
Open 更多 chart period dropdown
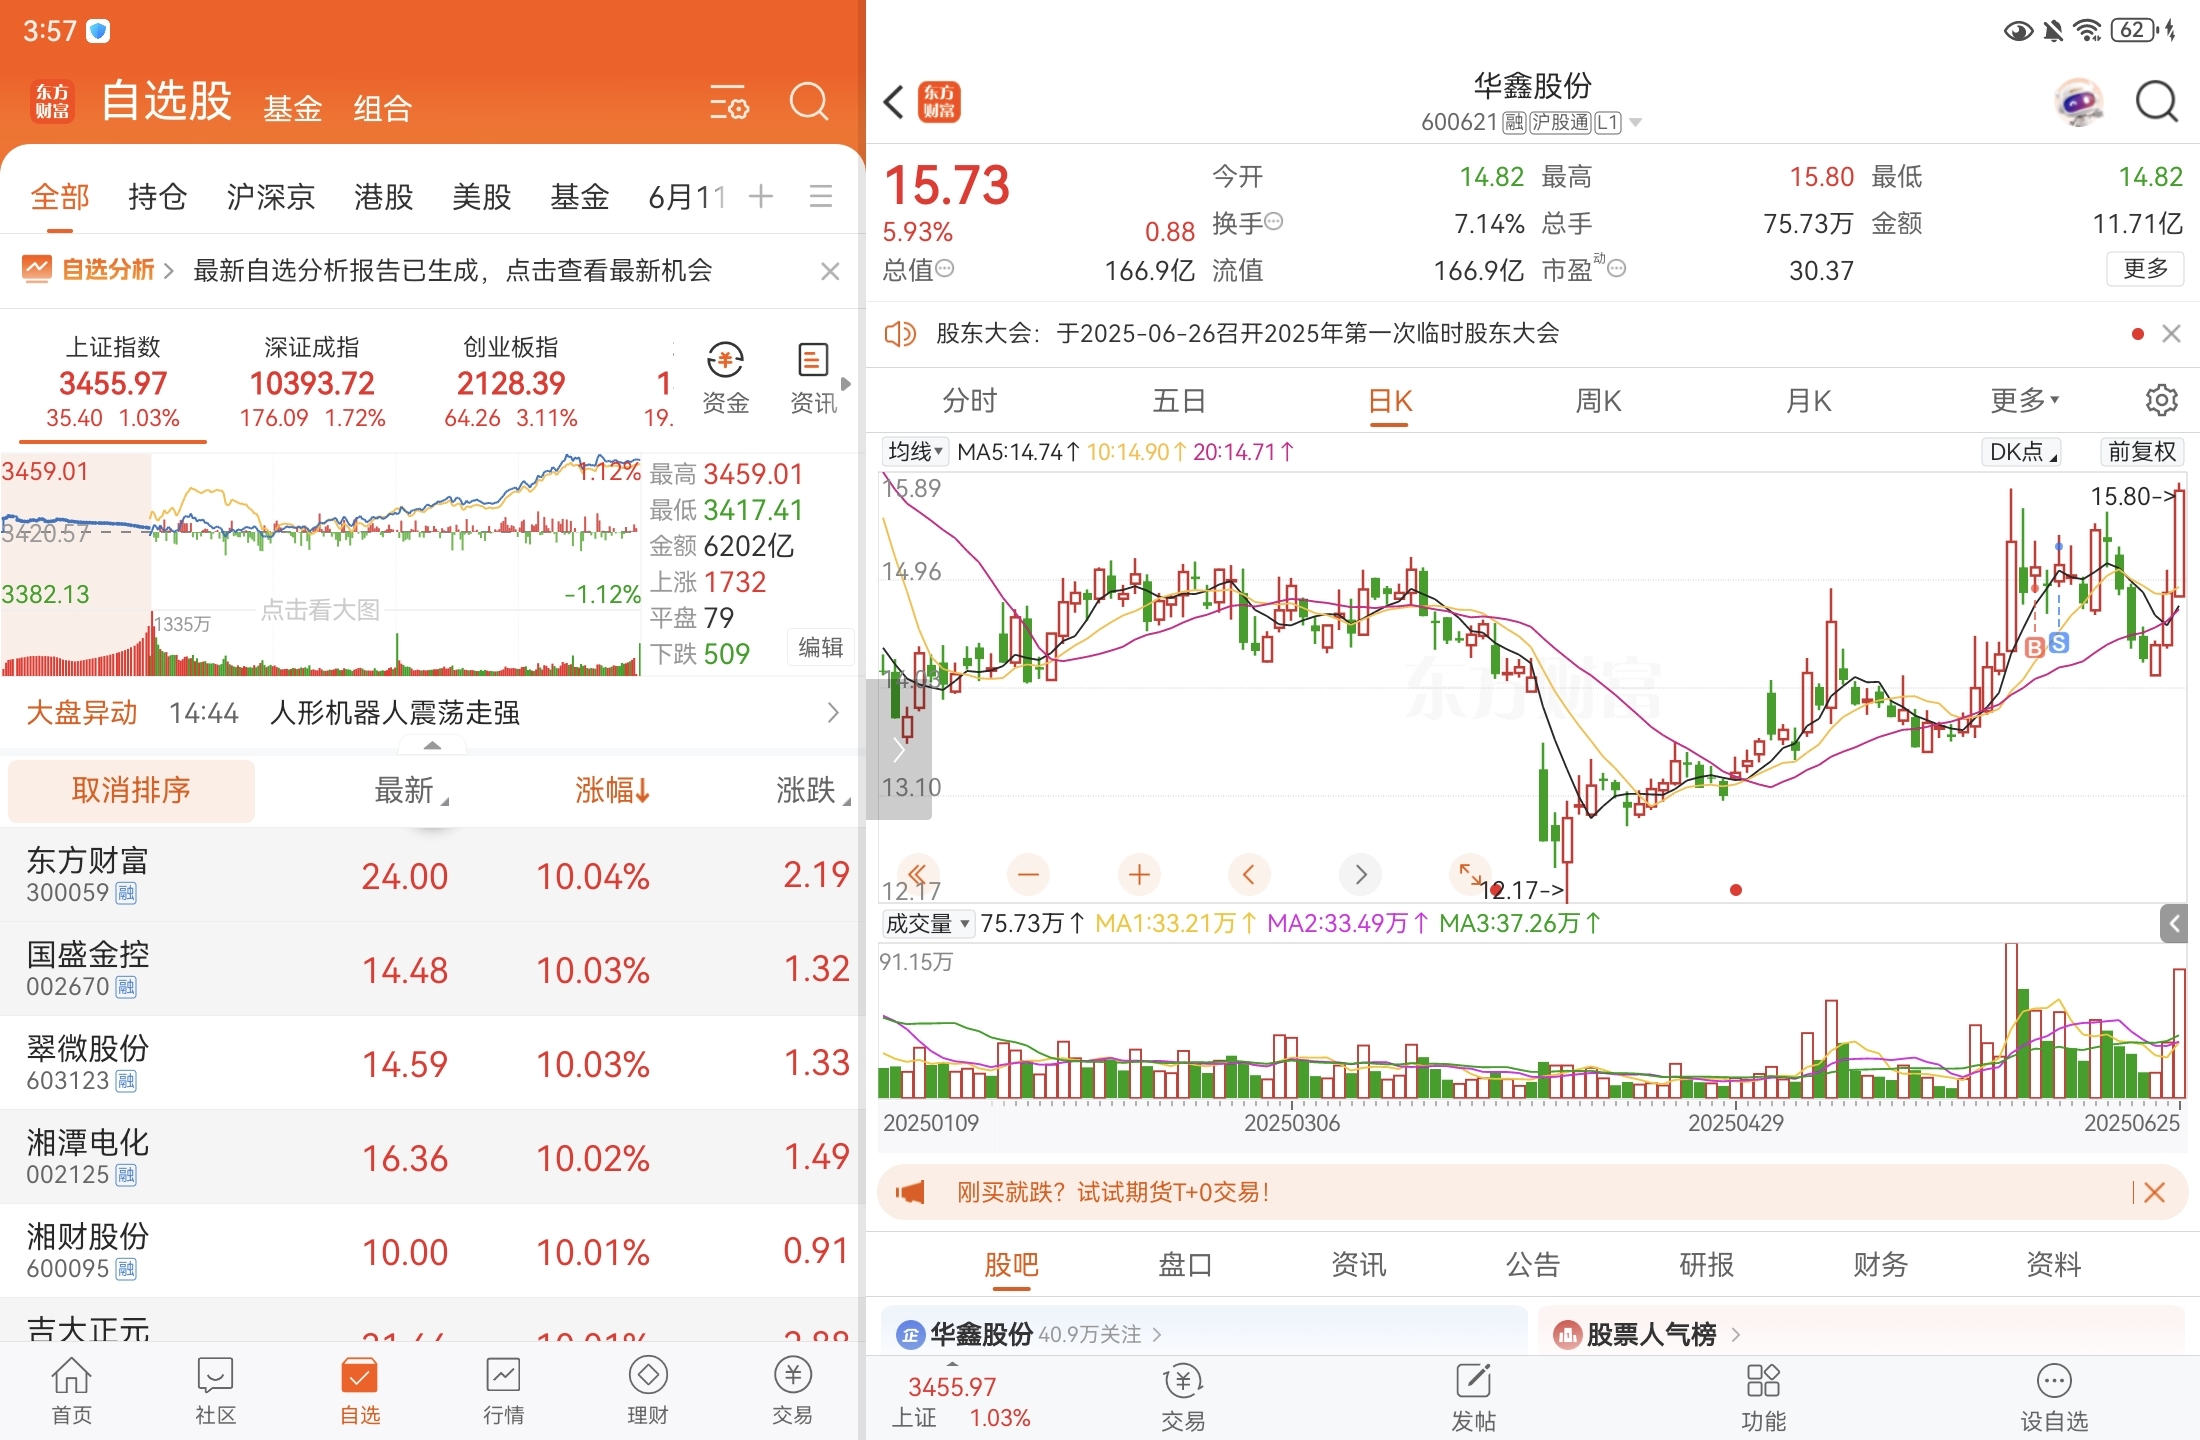[2024, 400]
